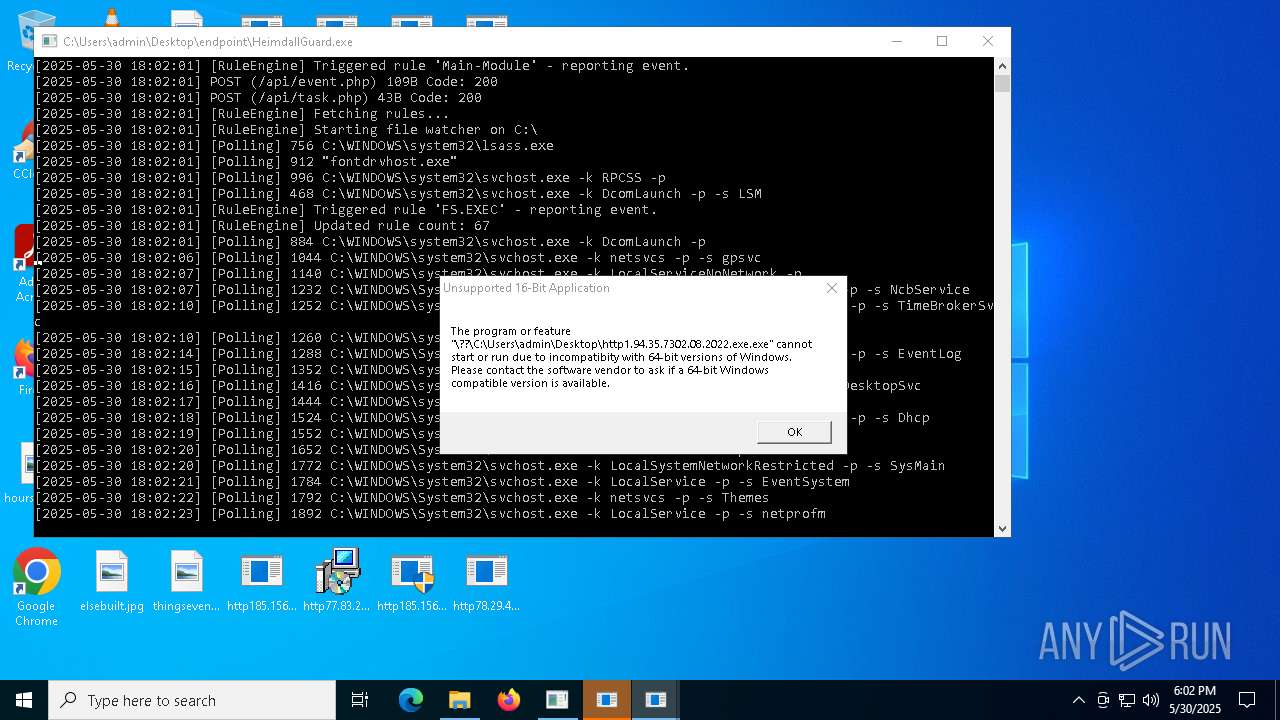The height and width of the screenshot is (720, 1280).
Task: Click the console title C:\Users\admin\Desktop\endpoint\HeimdallGuard.exe
Action: pos(208,42)
